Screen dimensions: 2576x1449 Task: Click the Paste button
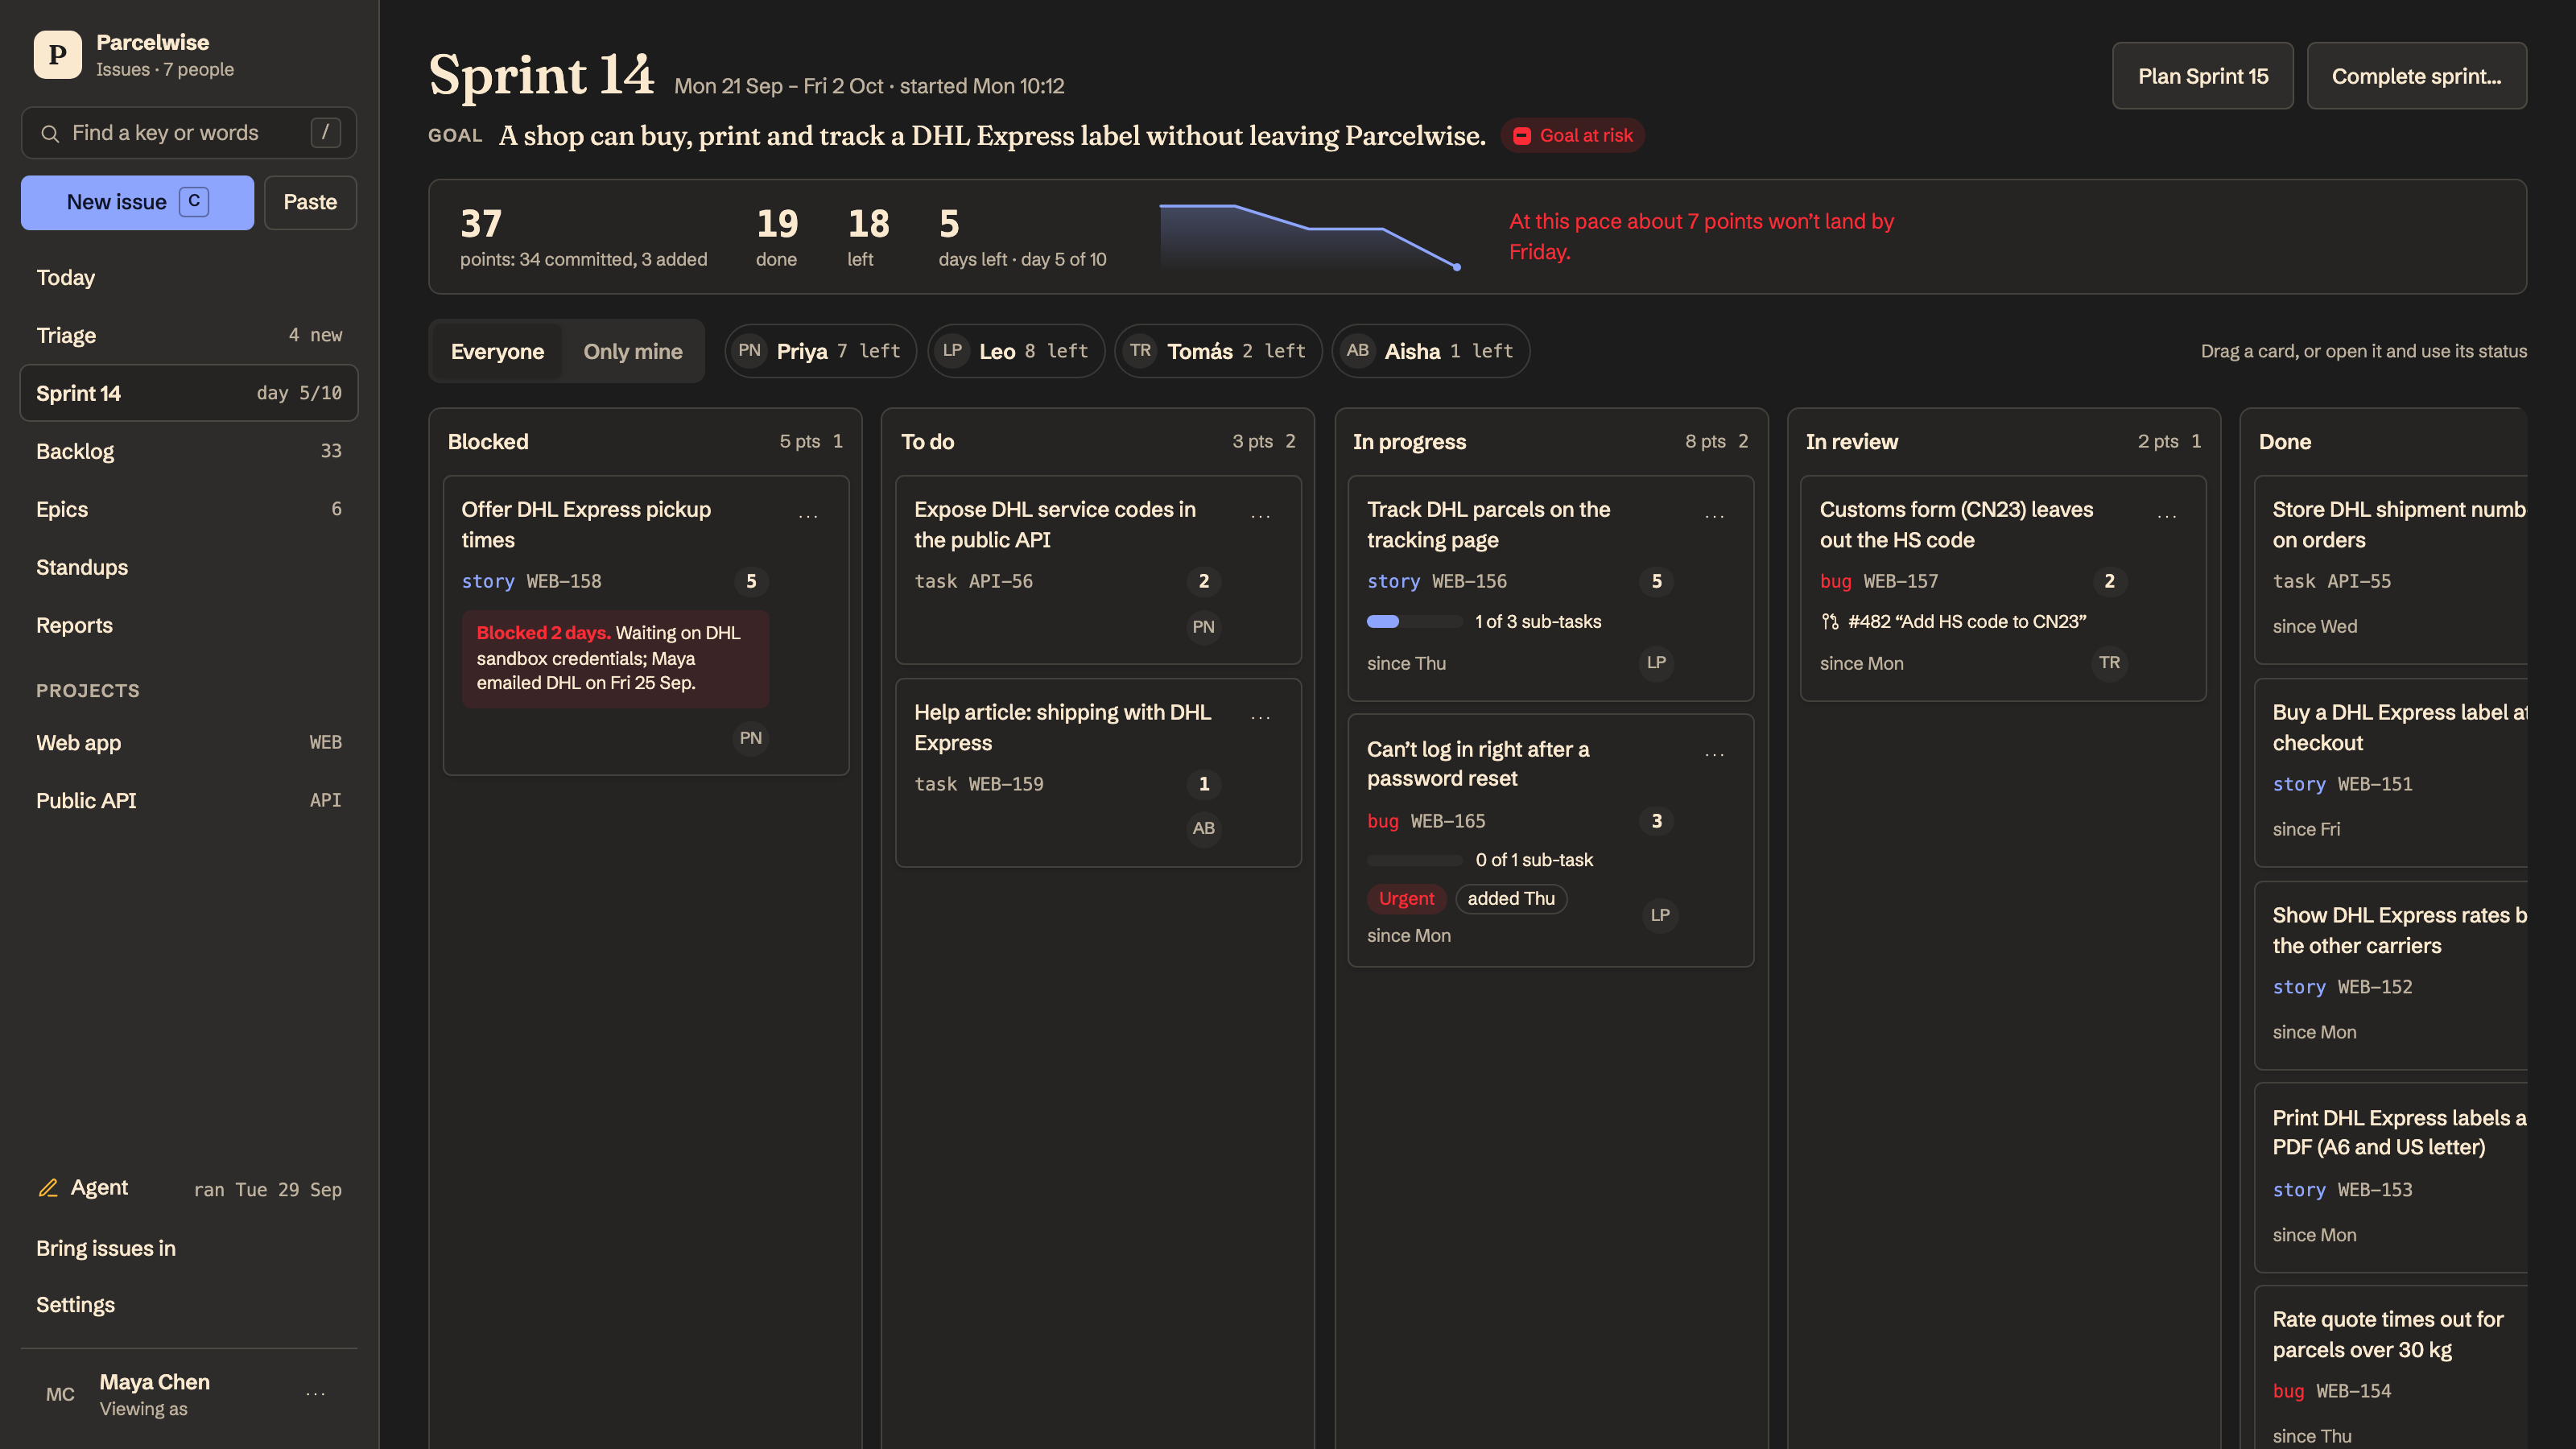310,202
